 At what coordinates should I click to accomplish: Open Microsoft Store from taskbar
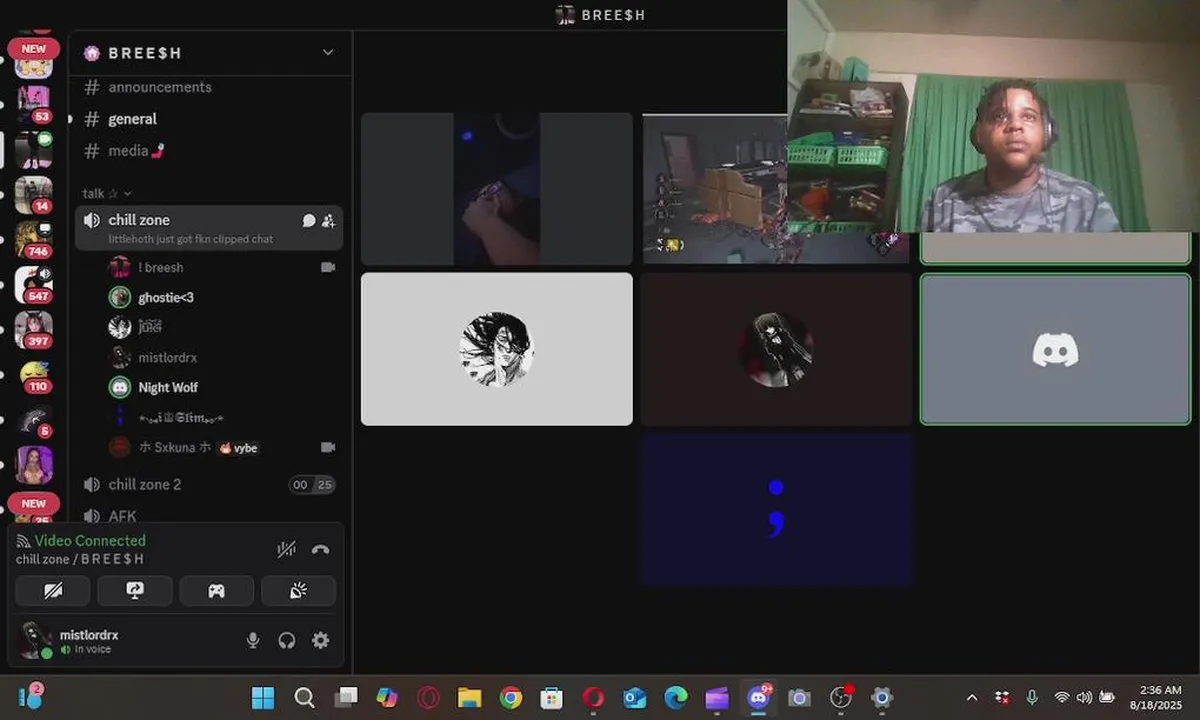point(552,698)
